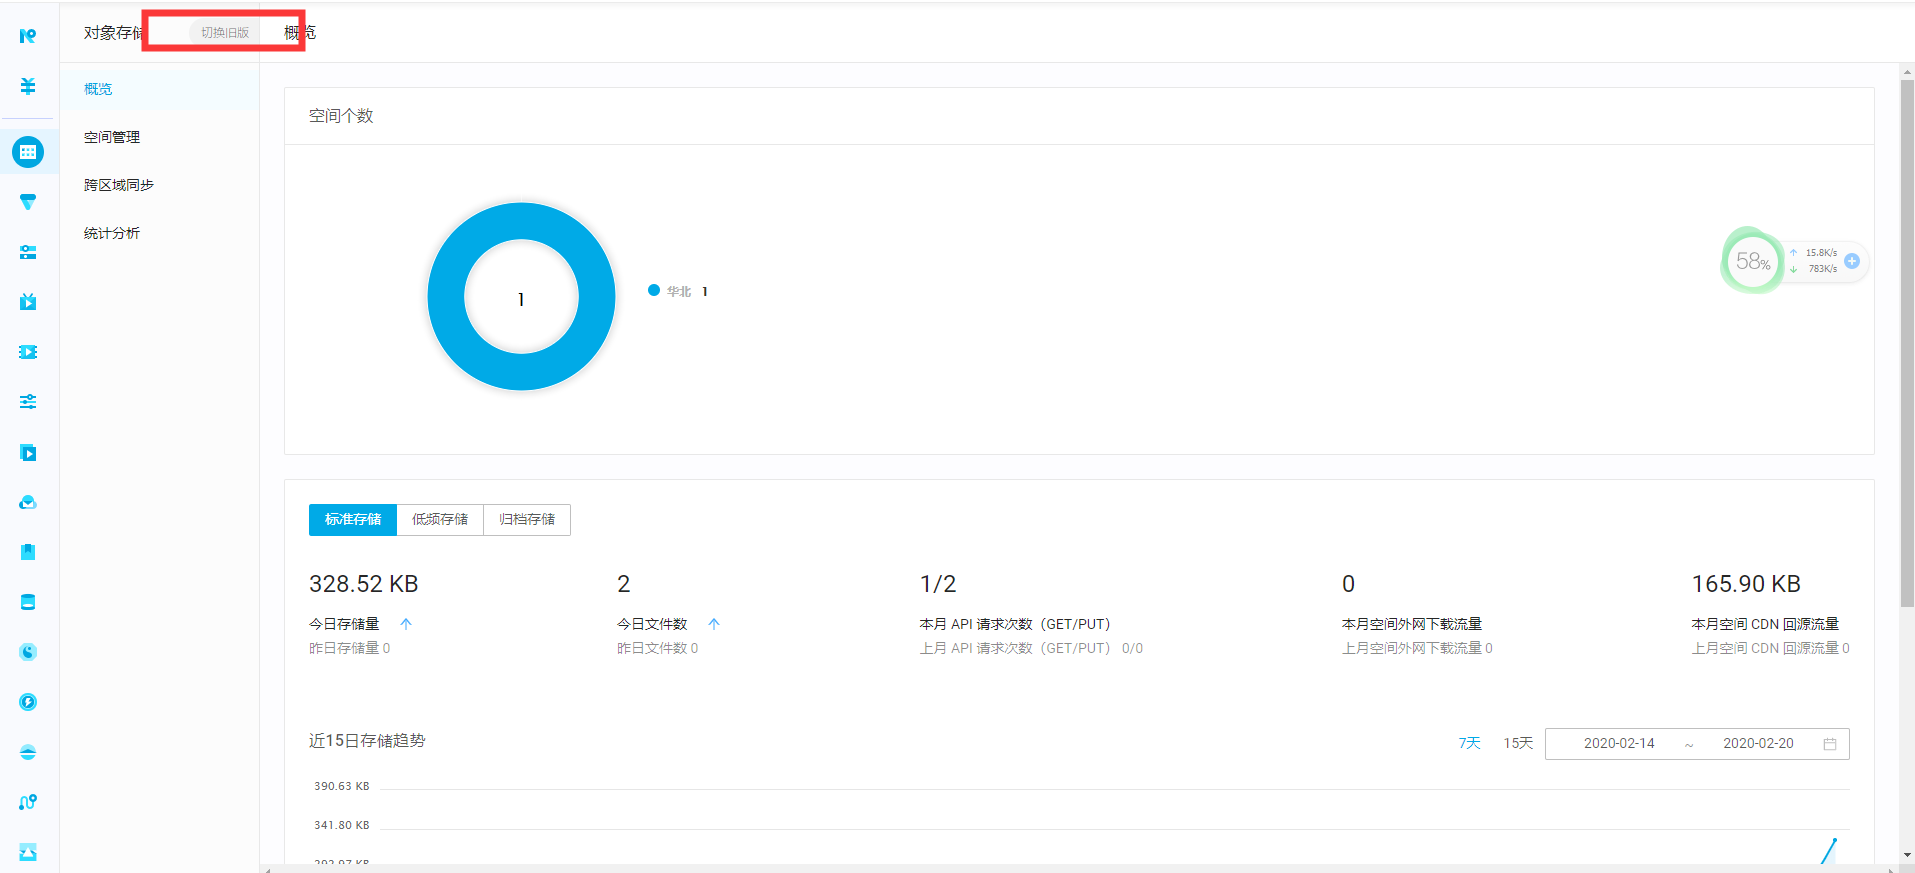The height and width of the screenshot is (873, 1915).
Task: Open the bookmark-shaped sidebar icon
Action: point(28,552)
